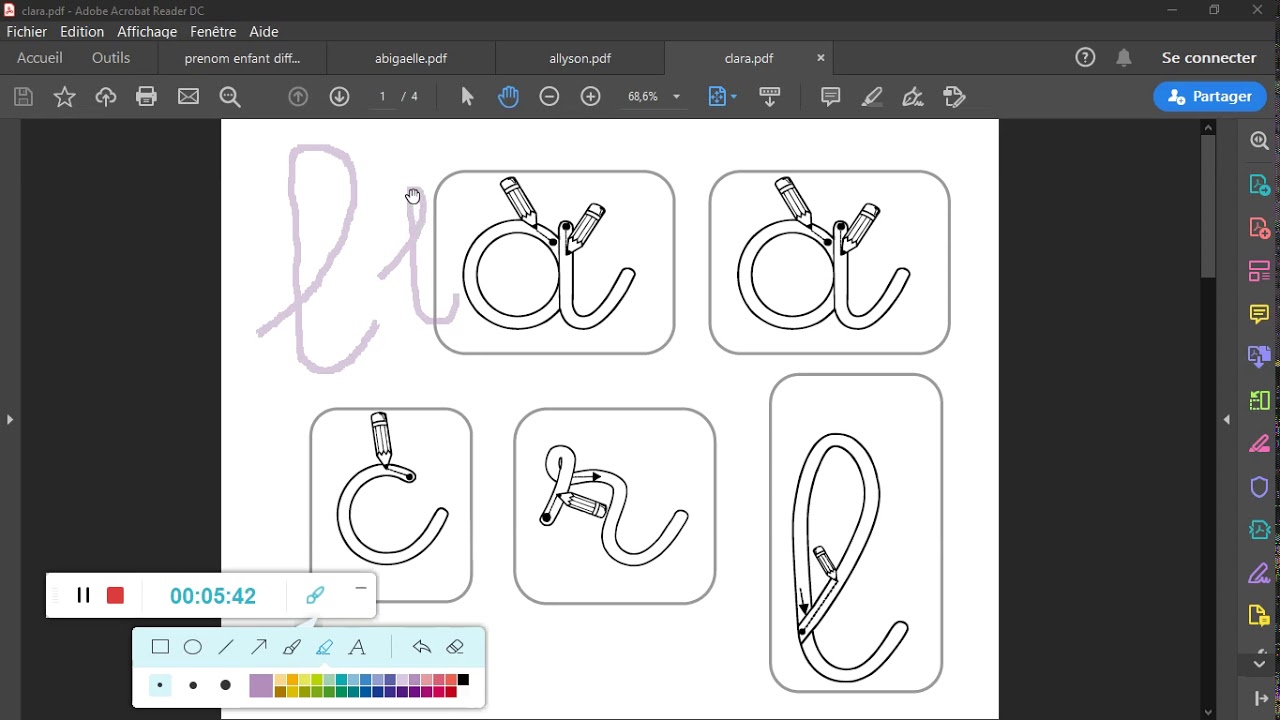Click Se connecter to sign in
The width and height of the screenshot is (1280, 720).
(1209, 58)
